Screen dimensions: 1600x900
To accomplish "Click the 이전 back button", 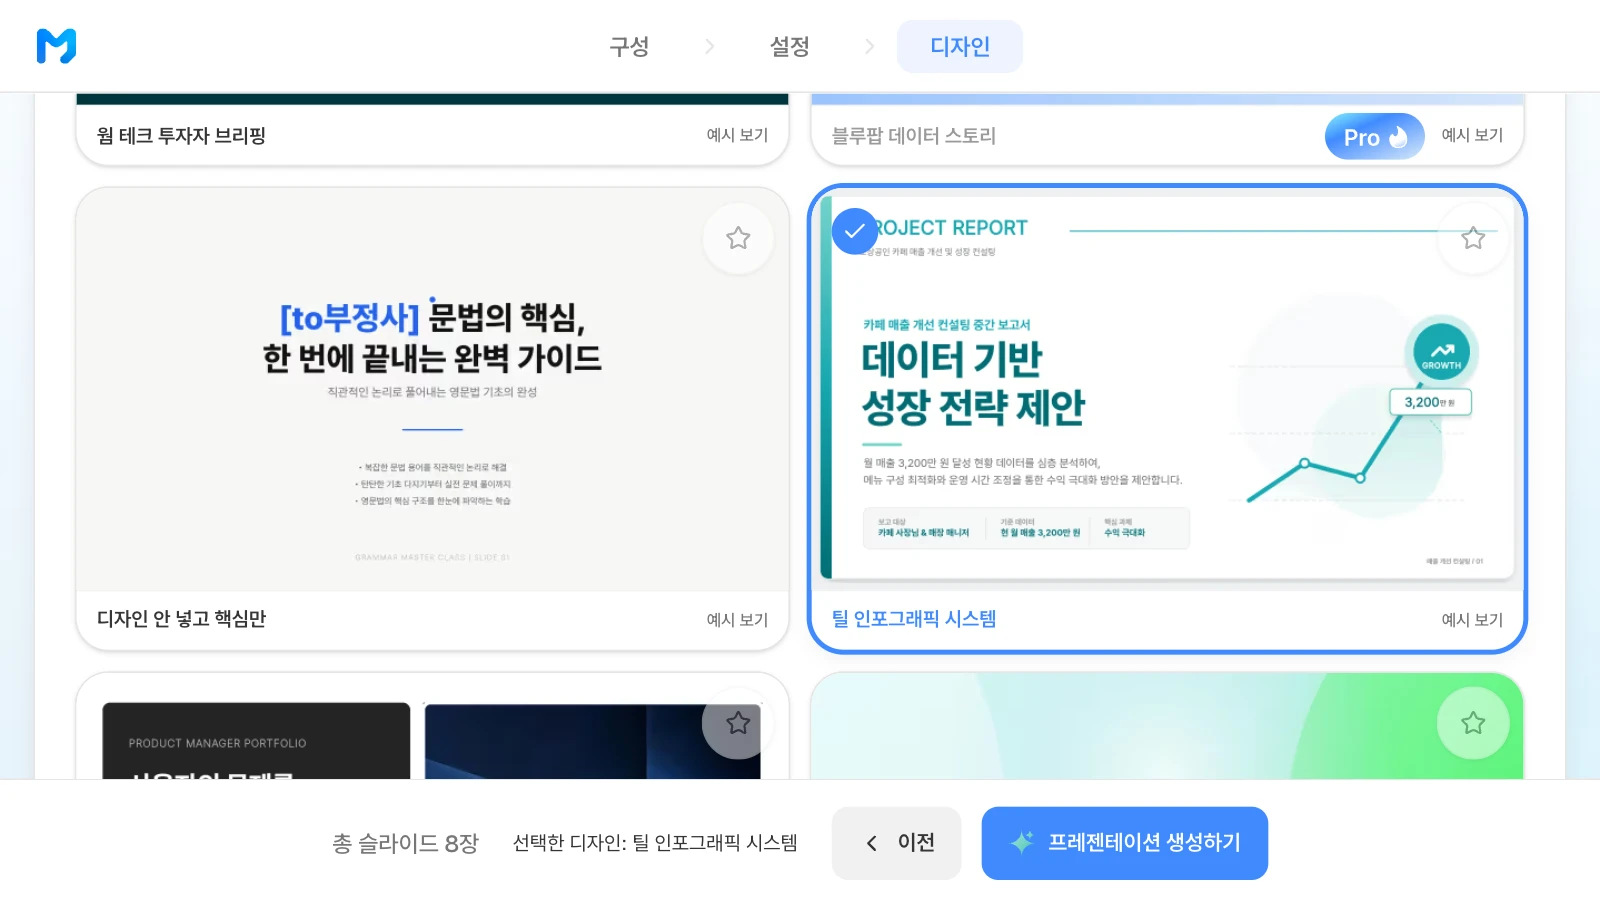I will (896, 843).
